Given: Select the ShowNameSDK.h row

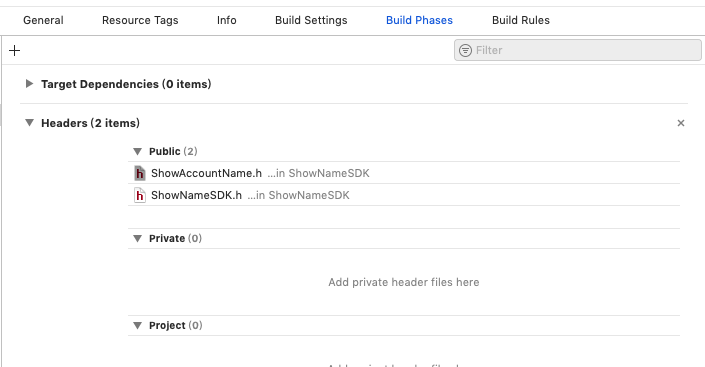Looking at the screenshot, I should [x=404, y=195].
